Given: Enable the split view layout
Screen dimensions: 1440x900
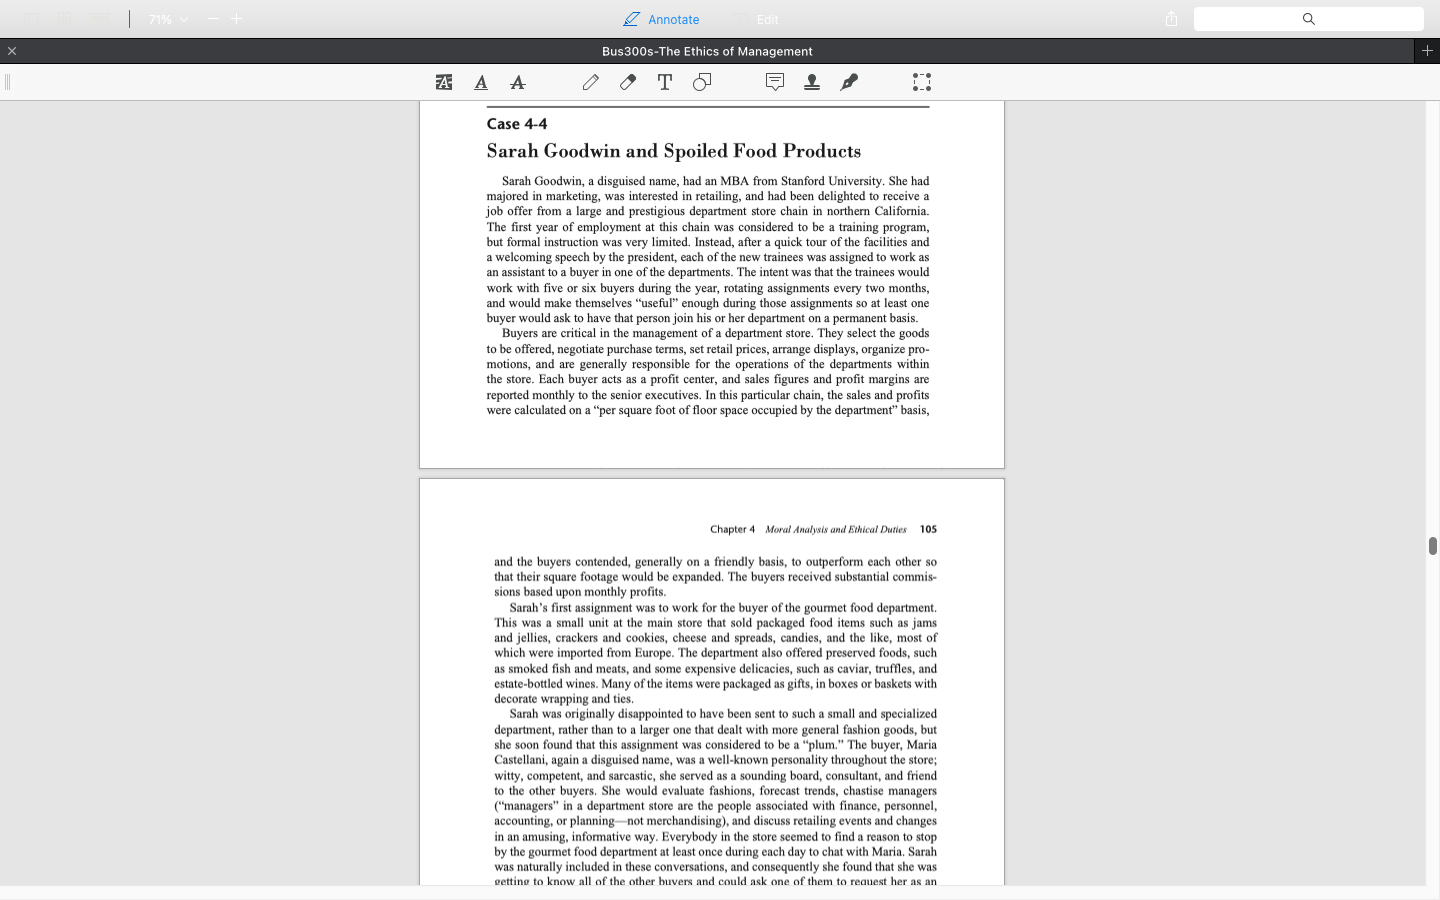Looking at the screenshot, I should pyautogui.click(x=99, y=19).
